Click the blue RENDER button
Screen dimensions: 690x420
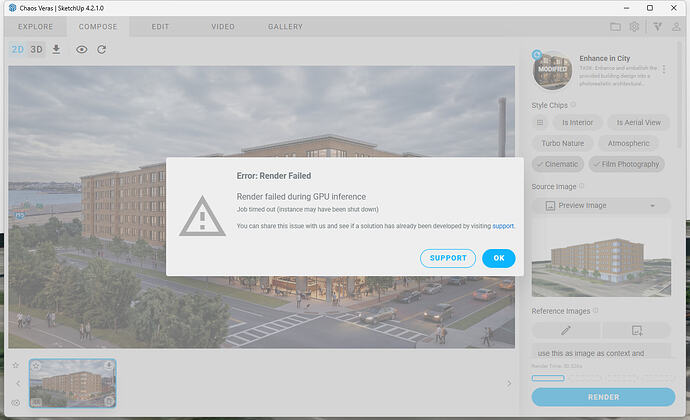(x=603, y=397)
